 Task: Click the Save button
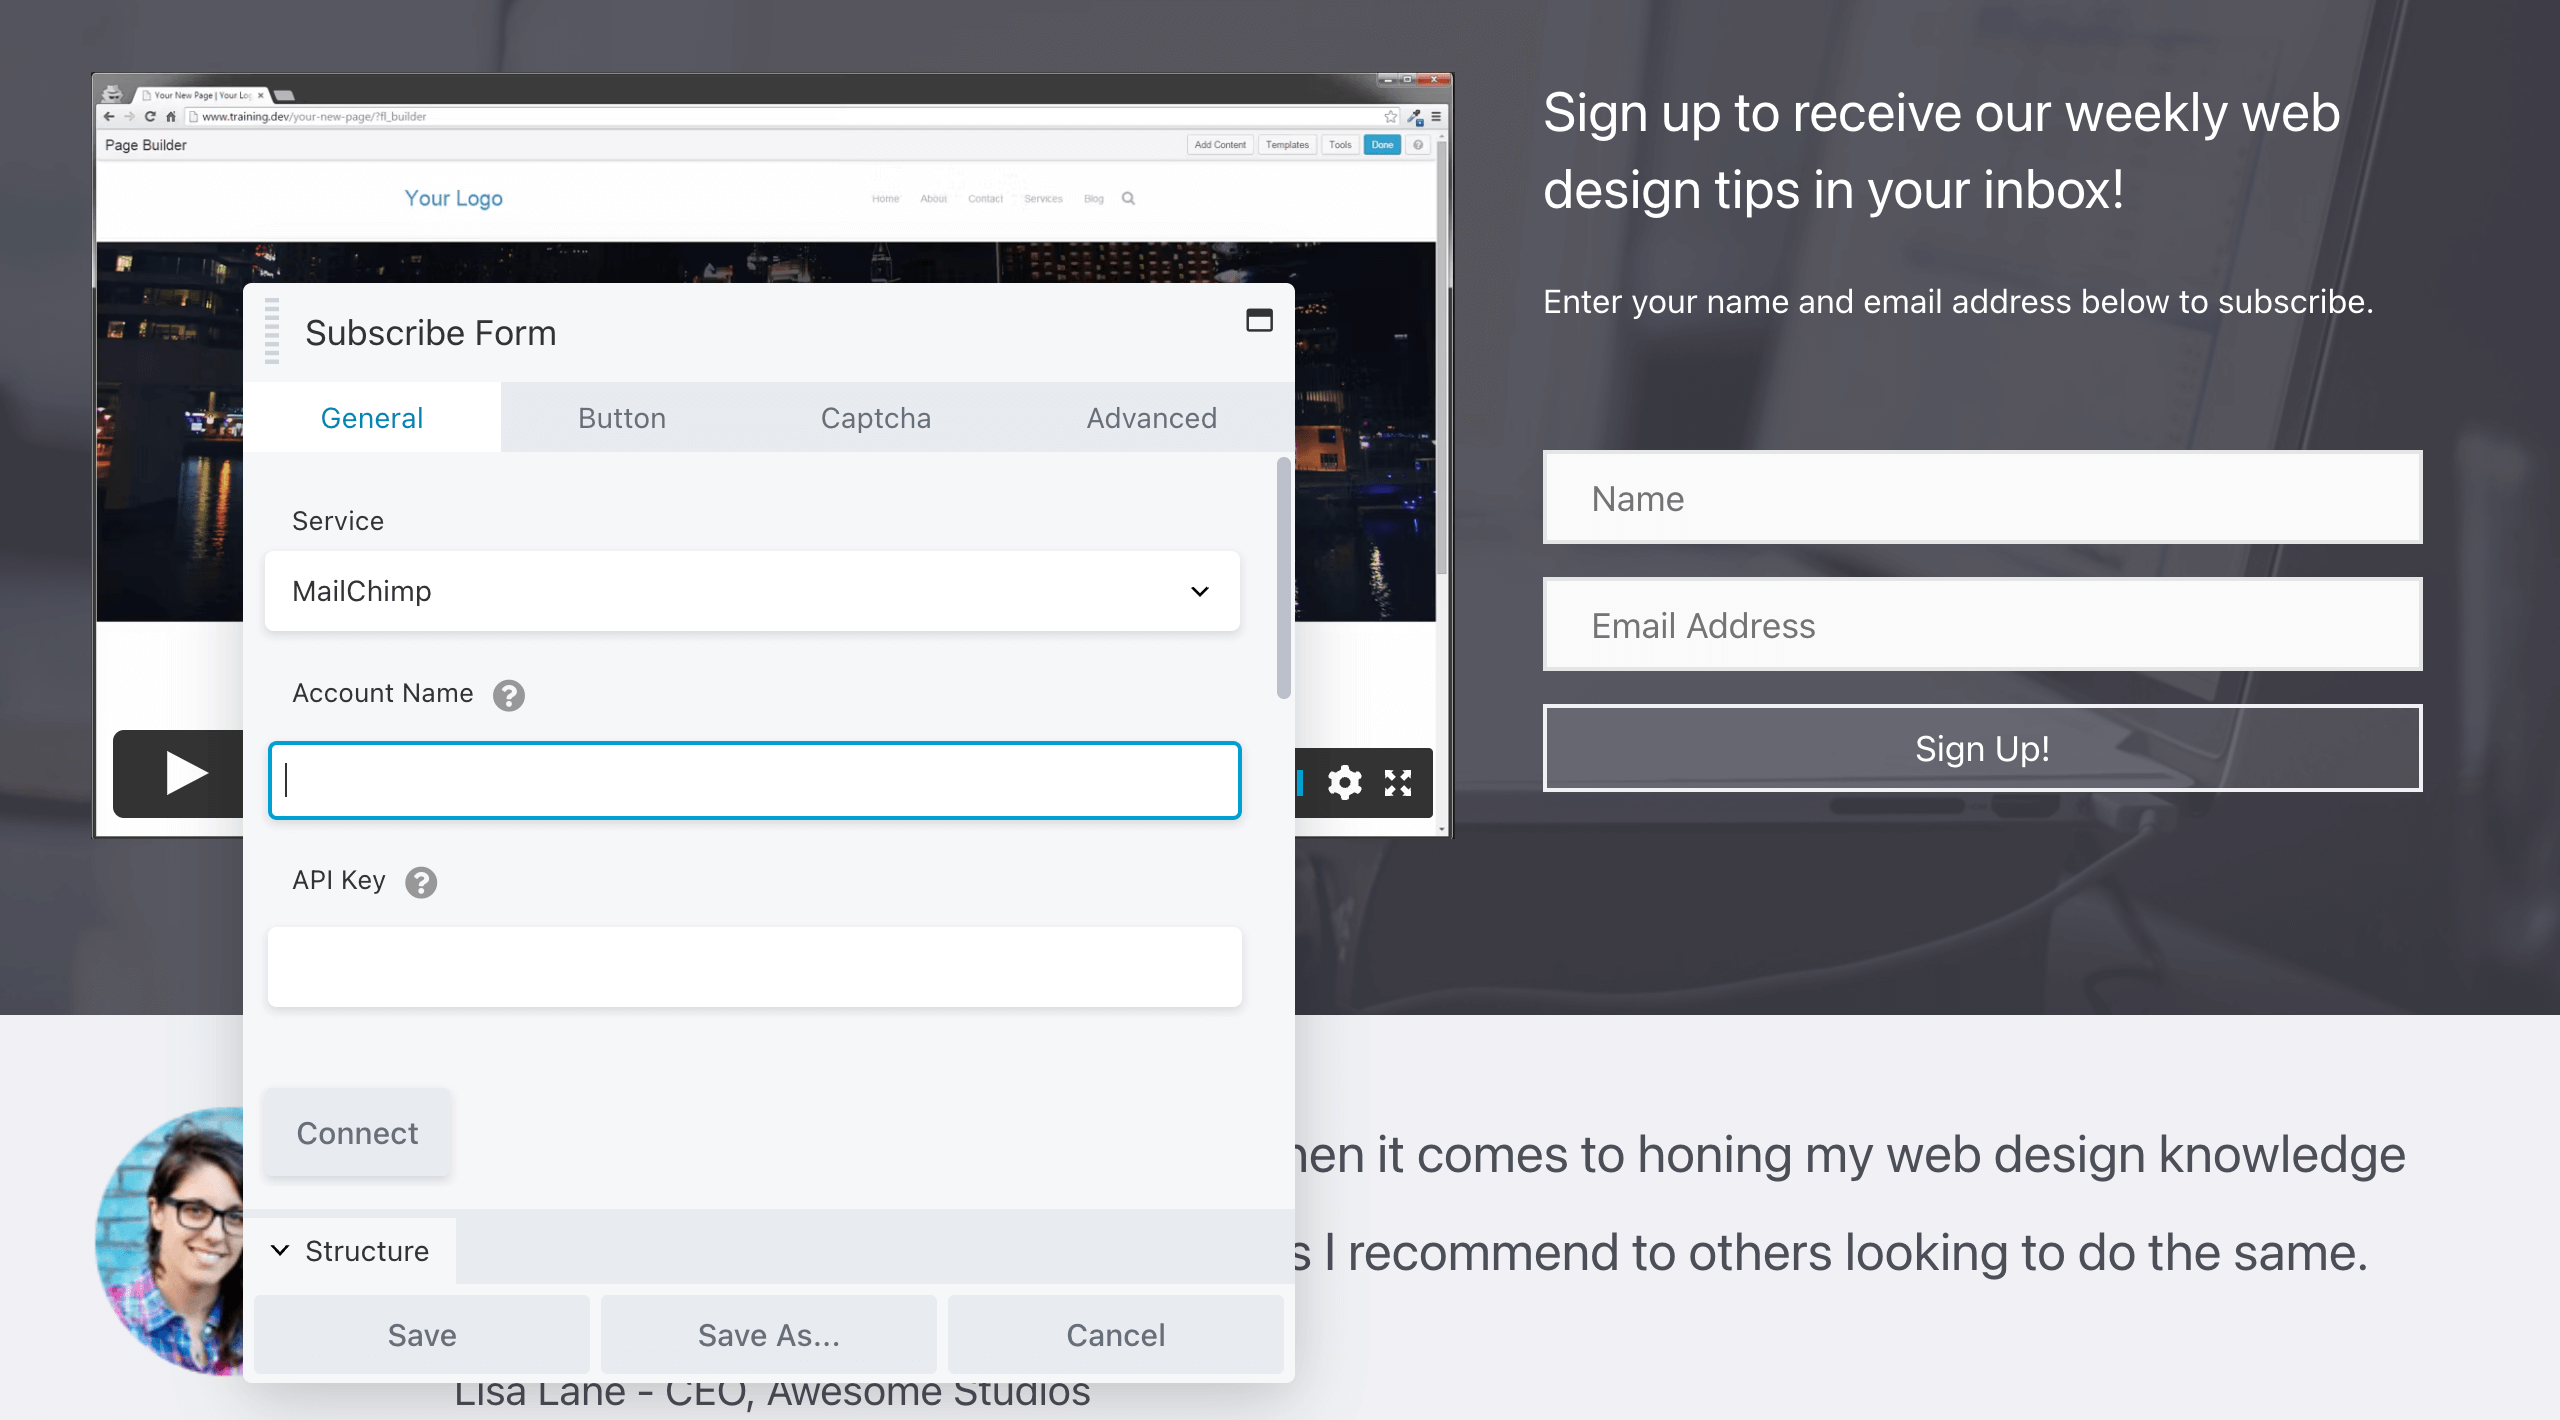point(421,1335)
